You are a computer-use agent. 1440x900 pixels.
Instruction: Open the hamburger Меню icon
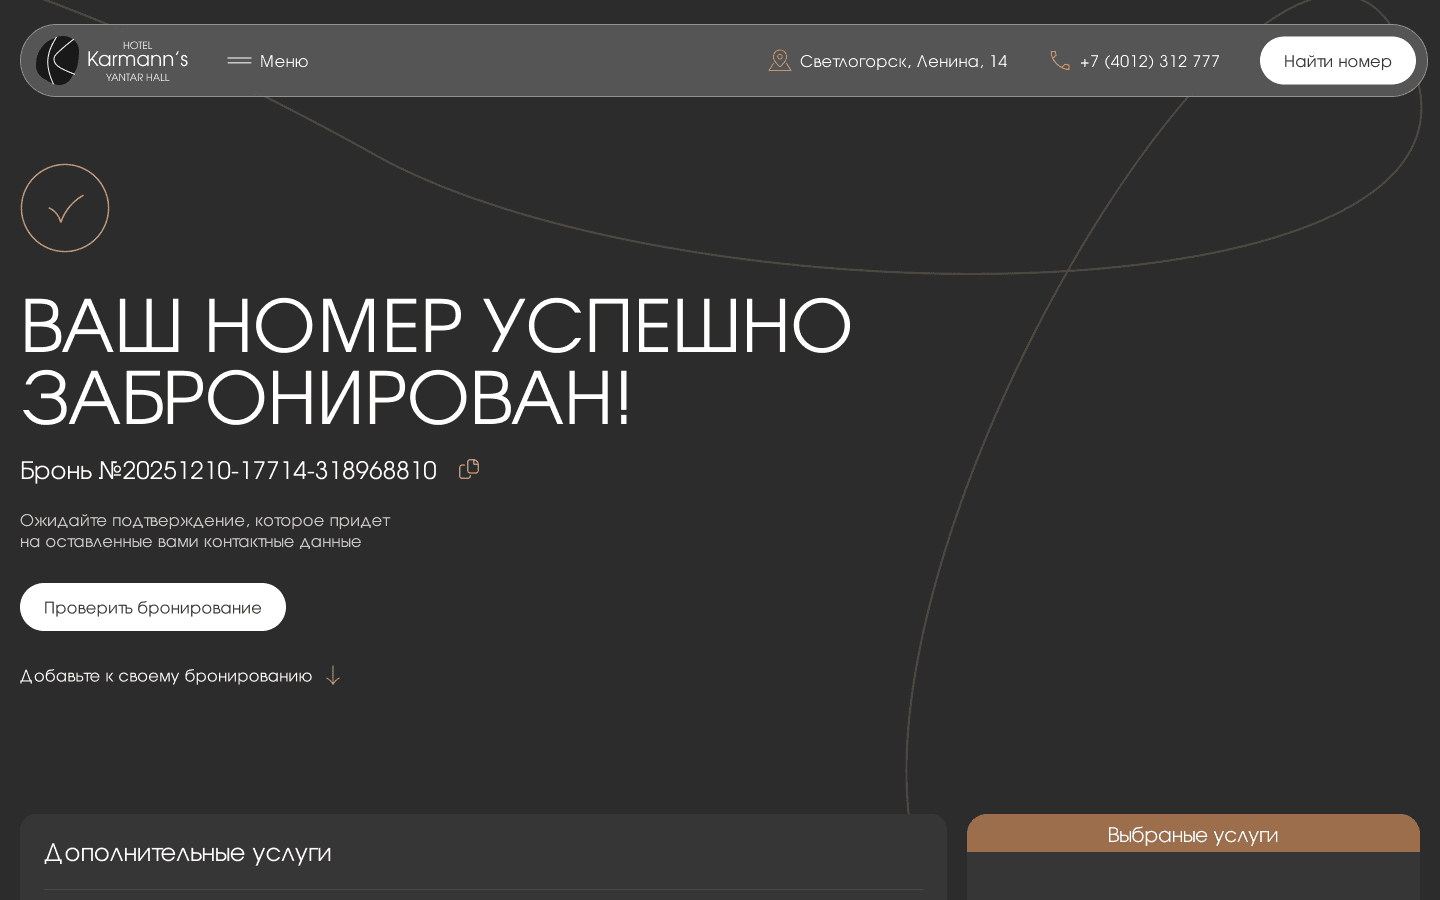coord(240,61)
